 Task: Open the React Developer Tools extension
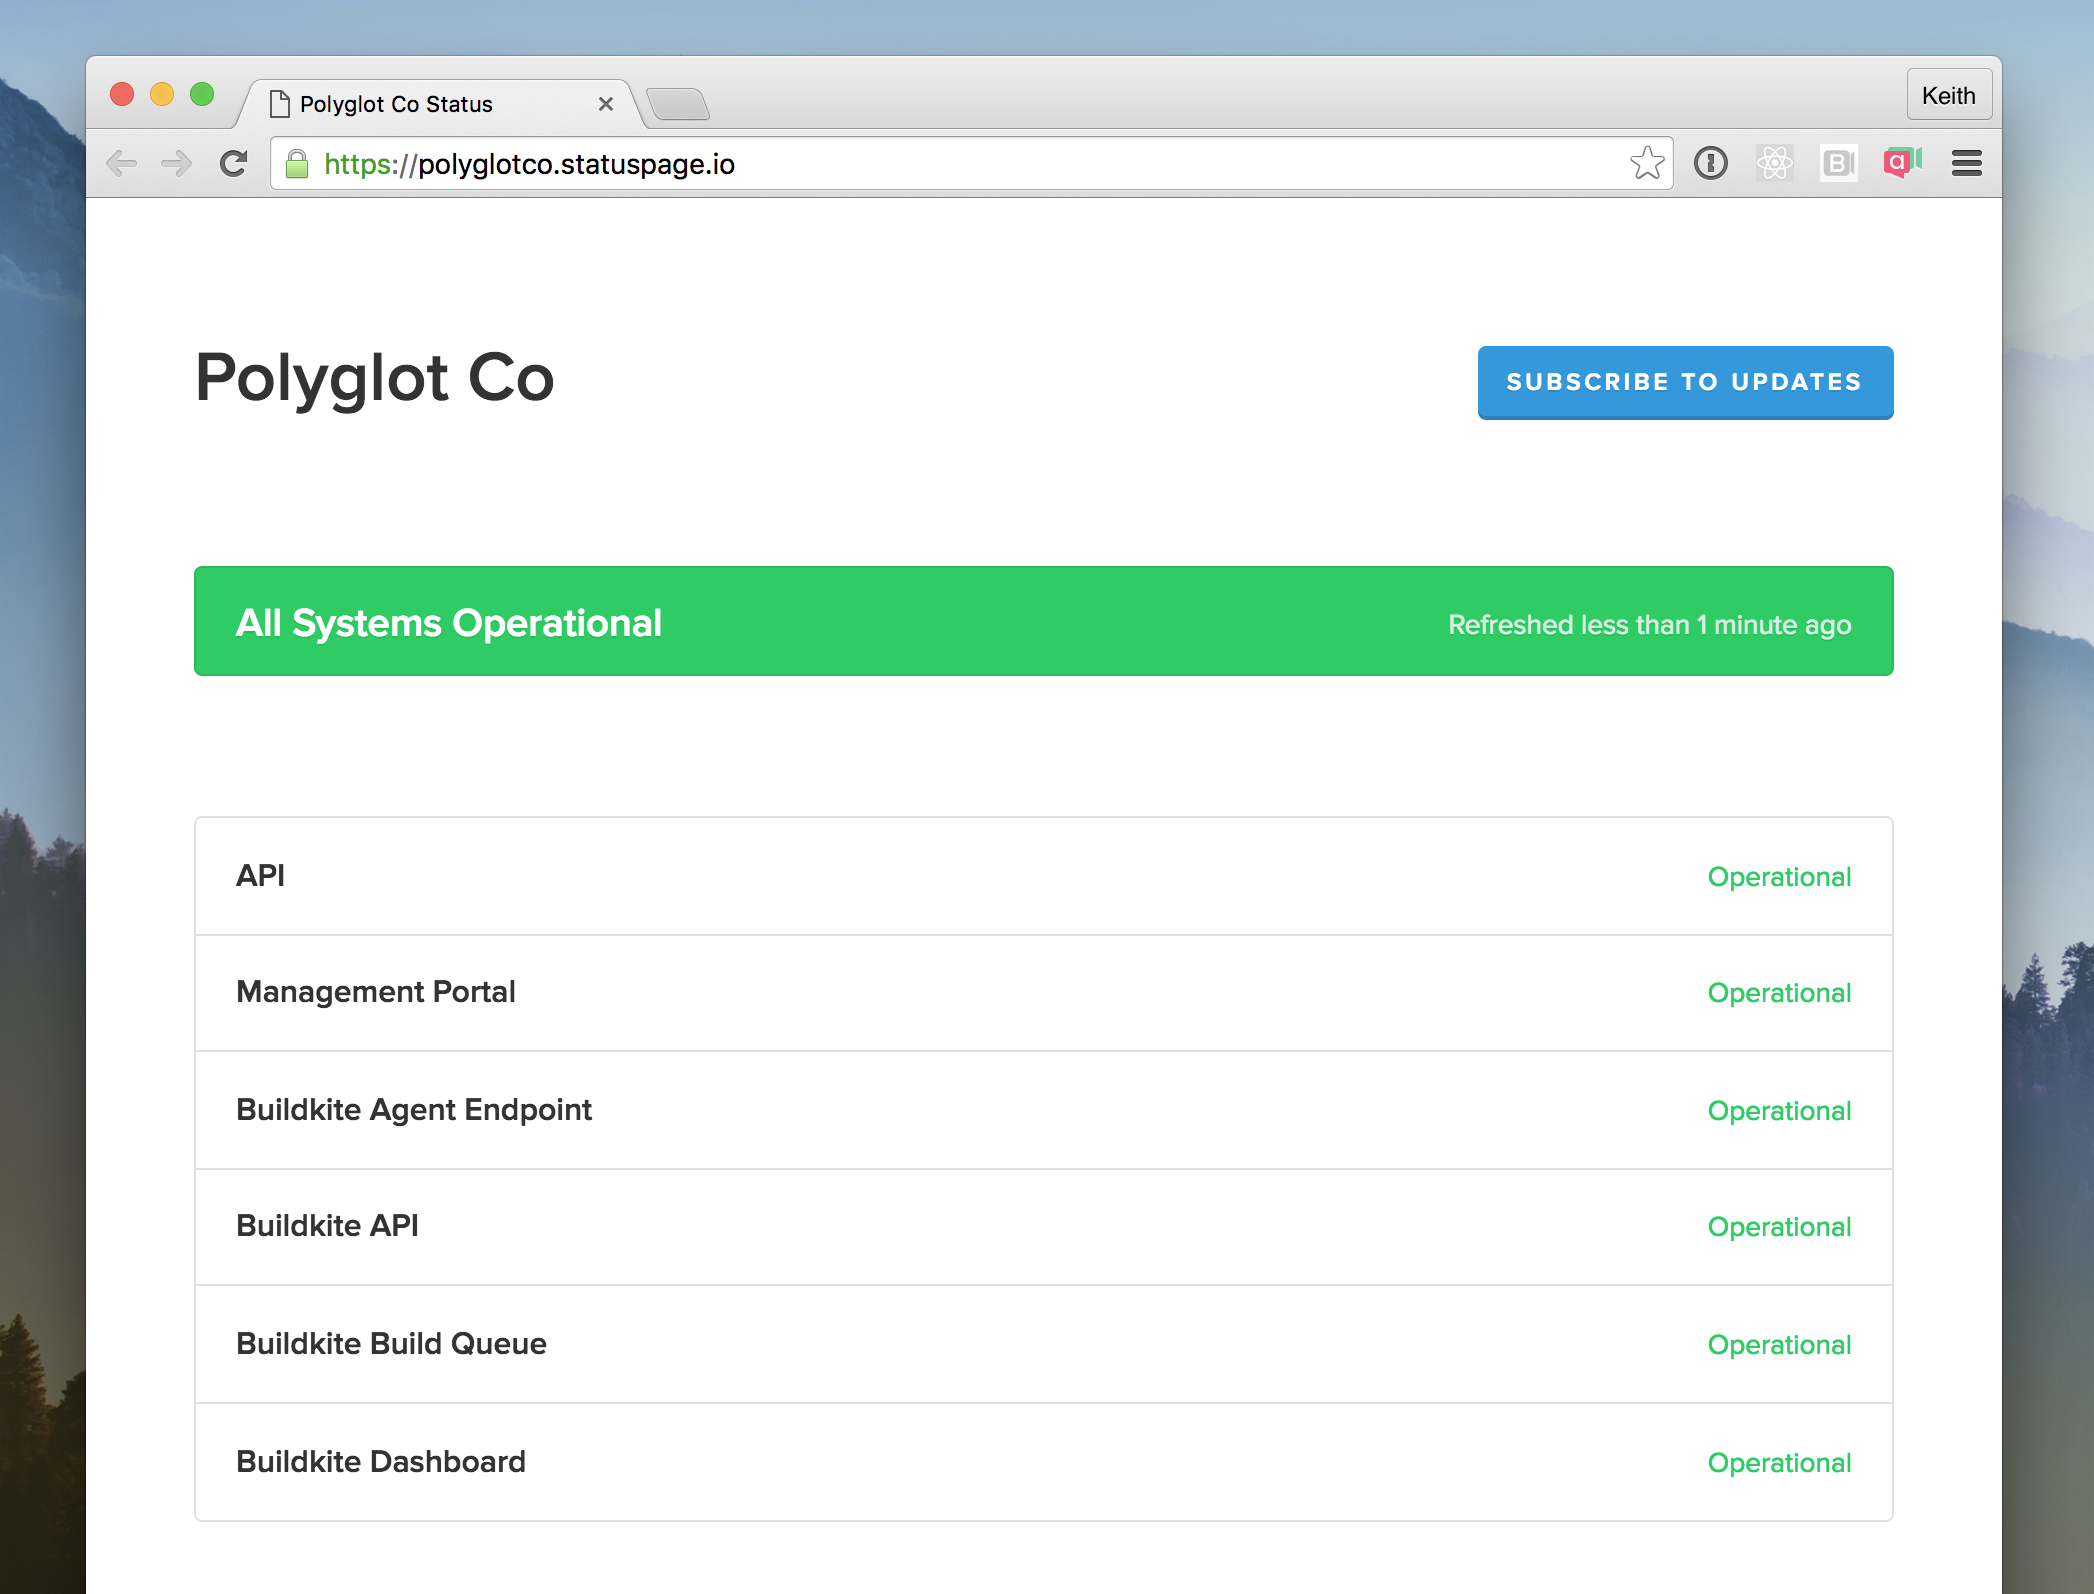[1775, 162]
